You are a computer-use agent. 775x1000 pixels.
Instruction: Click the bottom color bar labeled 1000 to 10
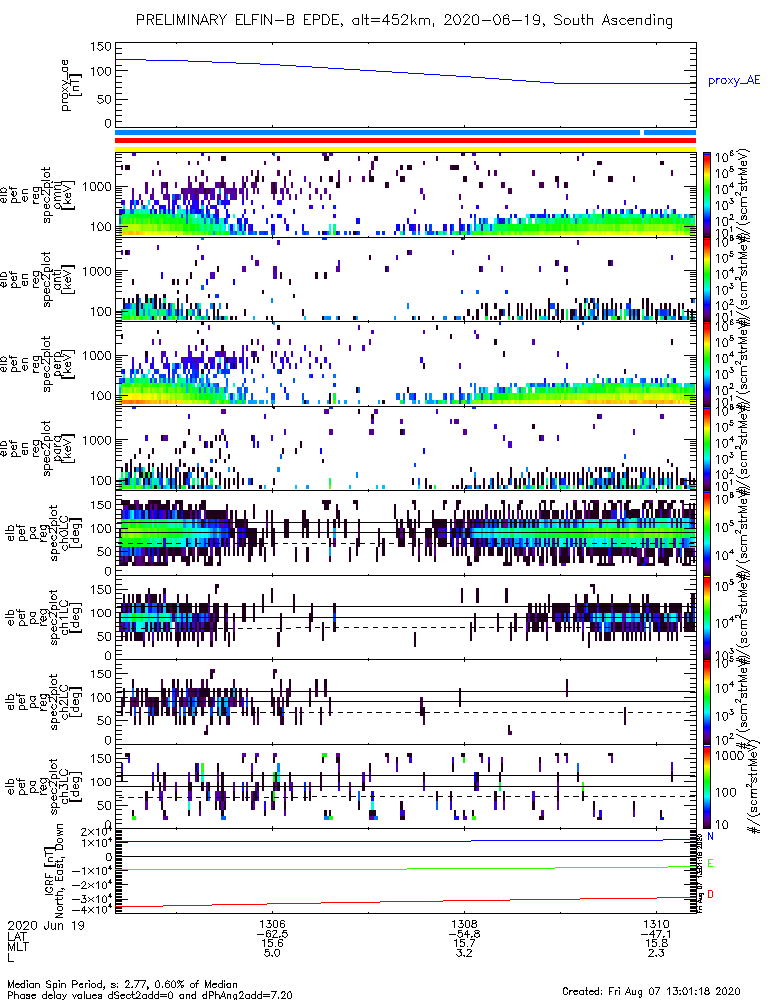[x=707, y=787]
